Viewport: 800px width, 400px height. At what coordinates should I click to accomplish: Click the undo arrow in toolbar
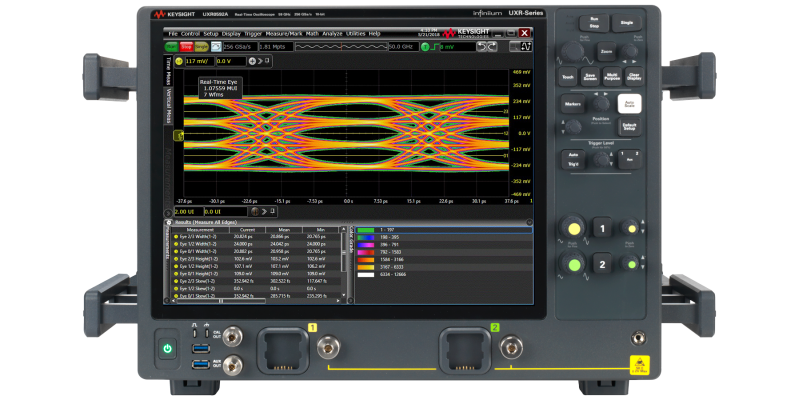482,47
